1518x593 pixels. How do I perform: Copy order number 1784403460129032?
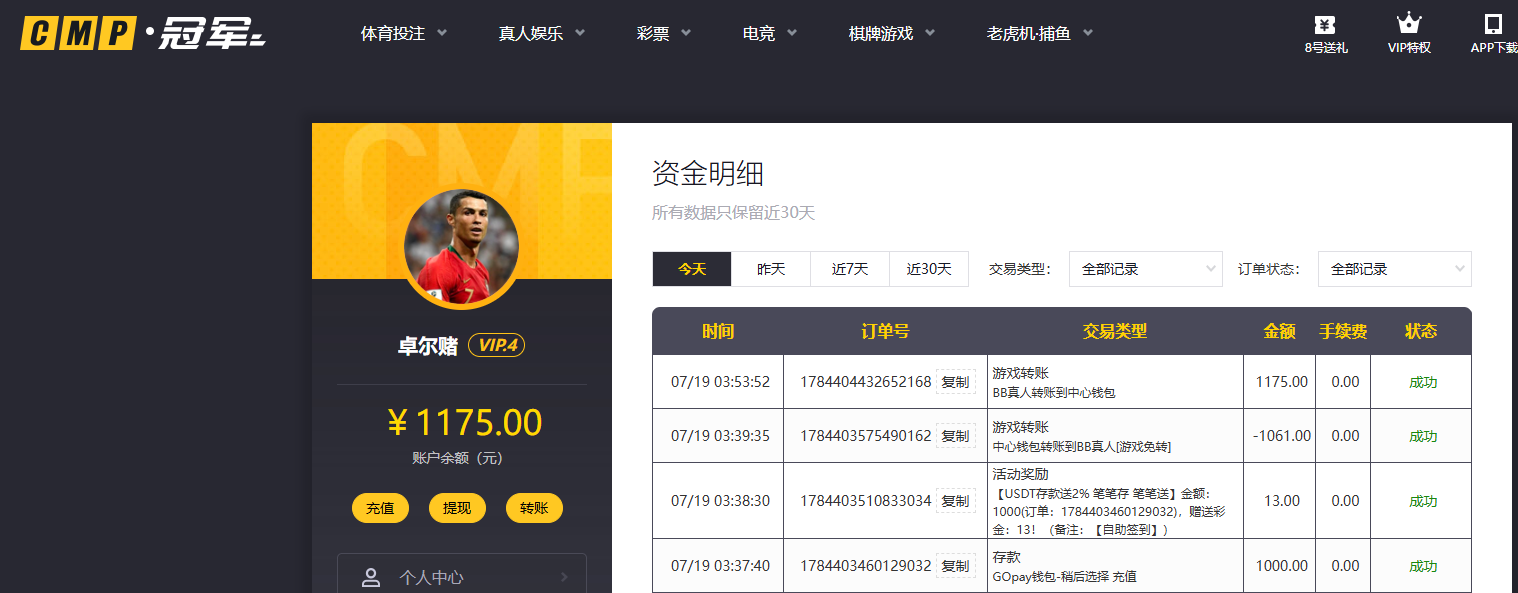coord(955,566)
